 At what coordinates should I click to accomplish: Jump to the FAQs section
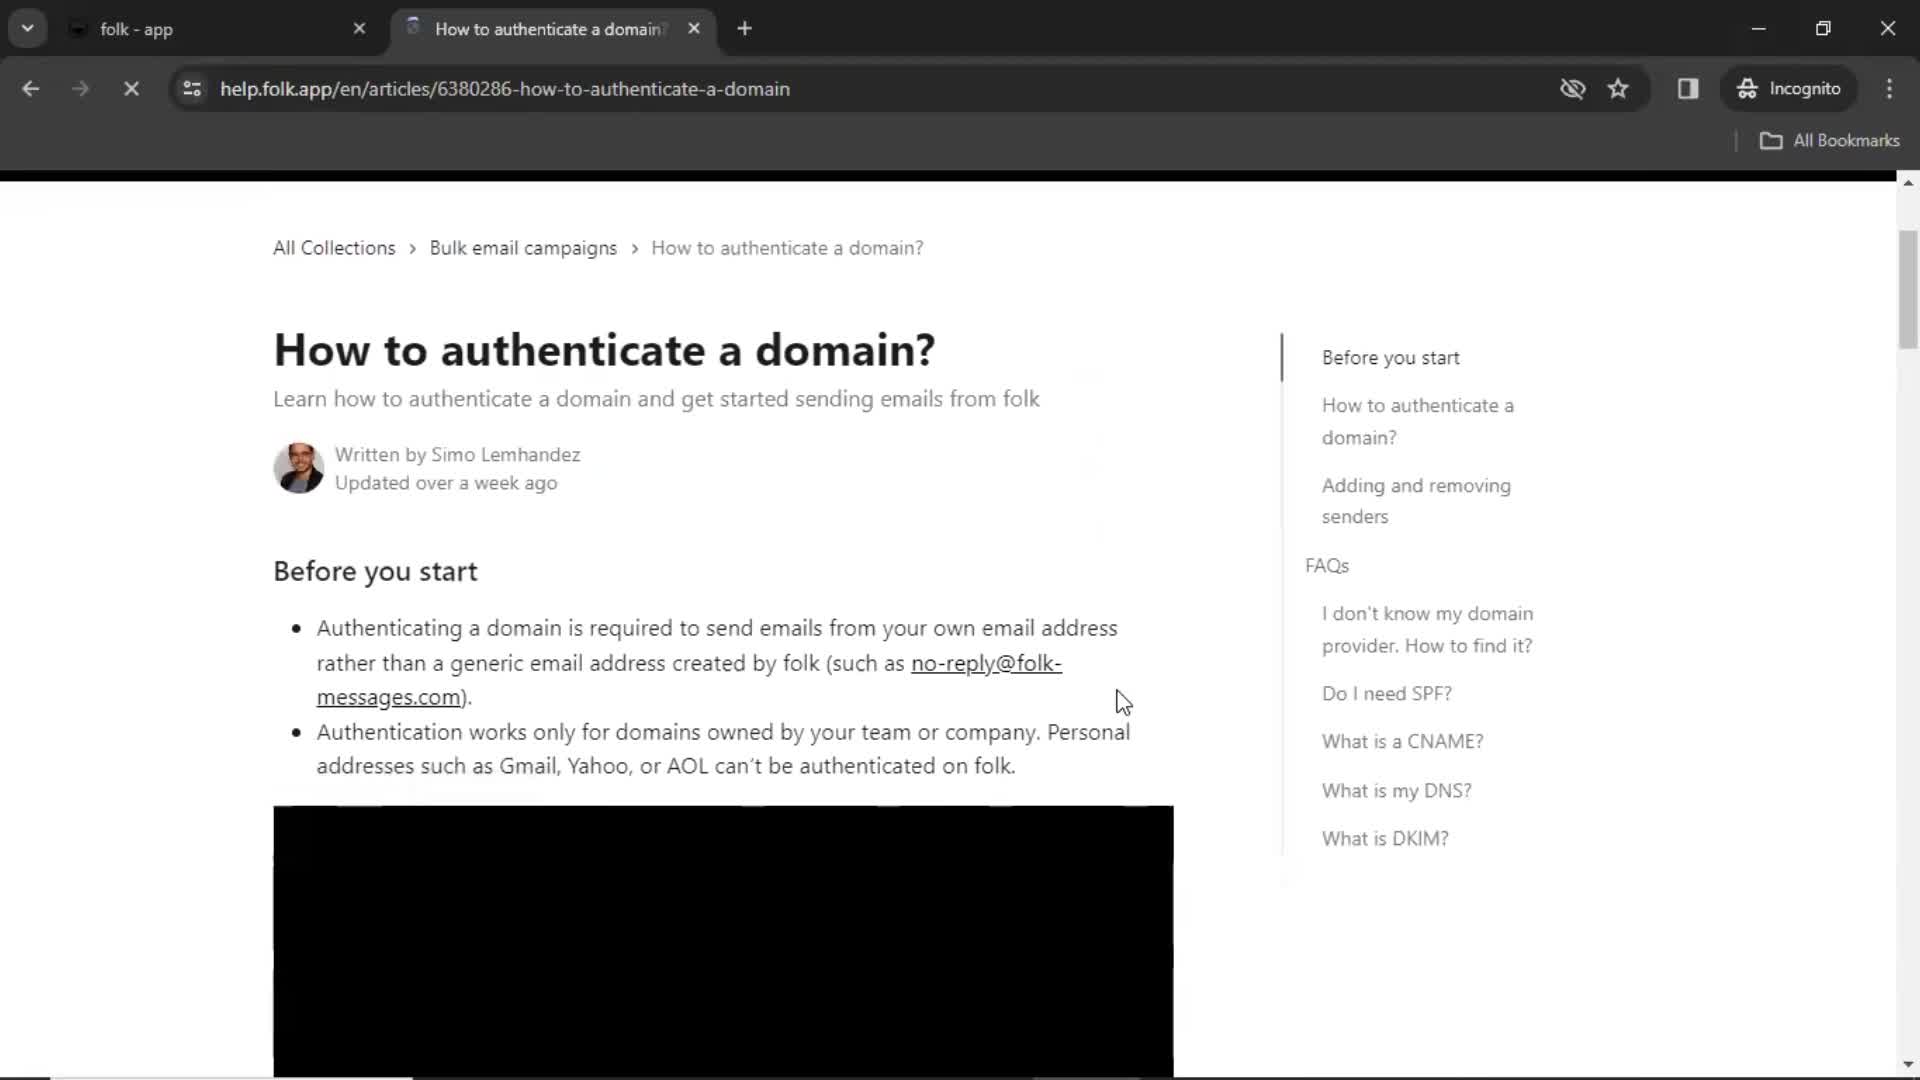[1327, 566]
